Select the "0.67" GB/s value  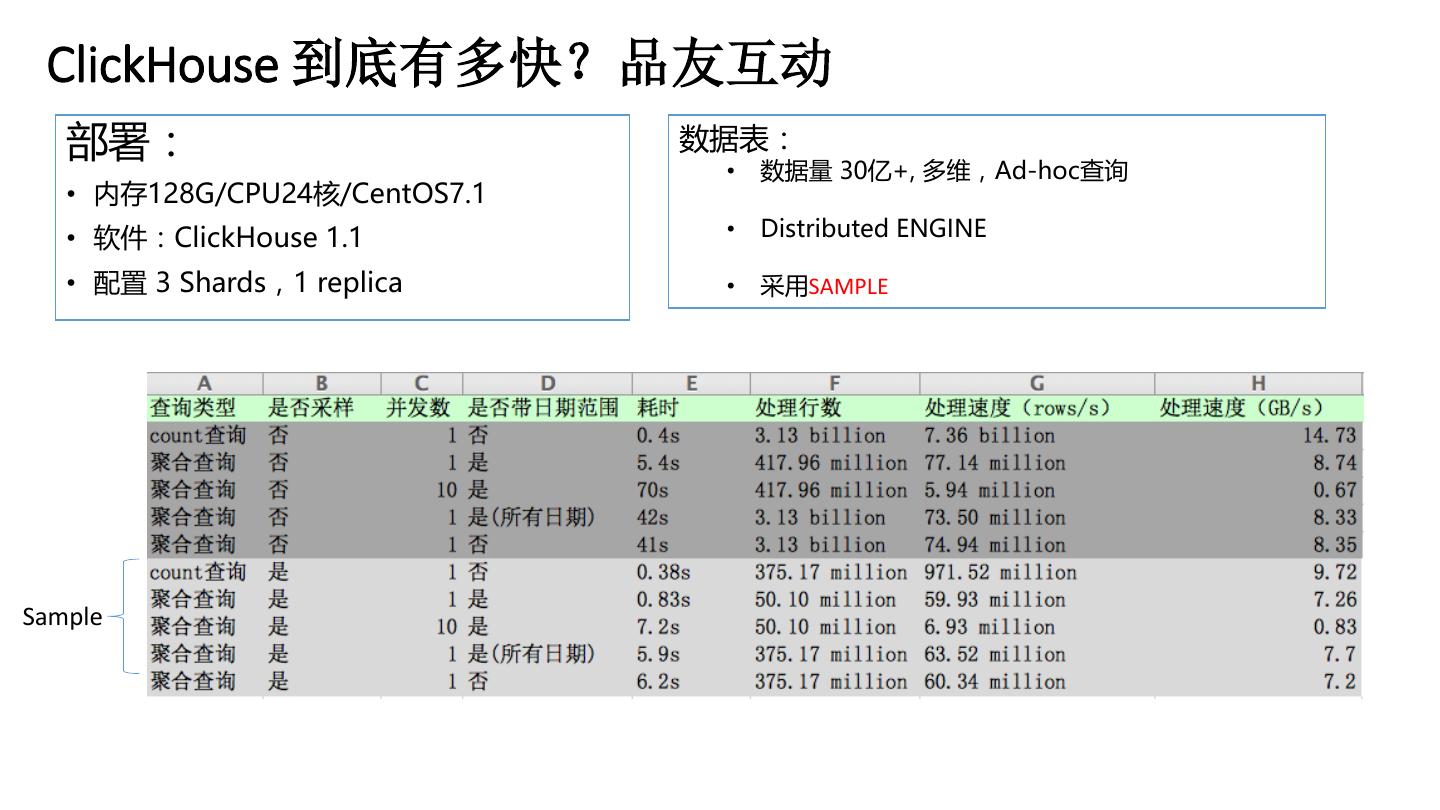click(1335, 490)
